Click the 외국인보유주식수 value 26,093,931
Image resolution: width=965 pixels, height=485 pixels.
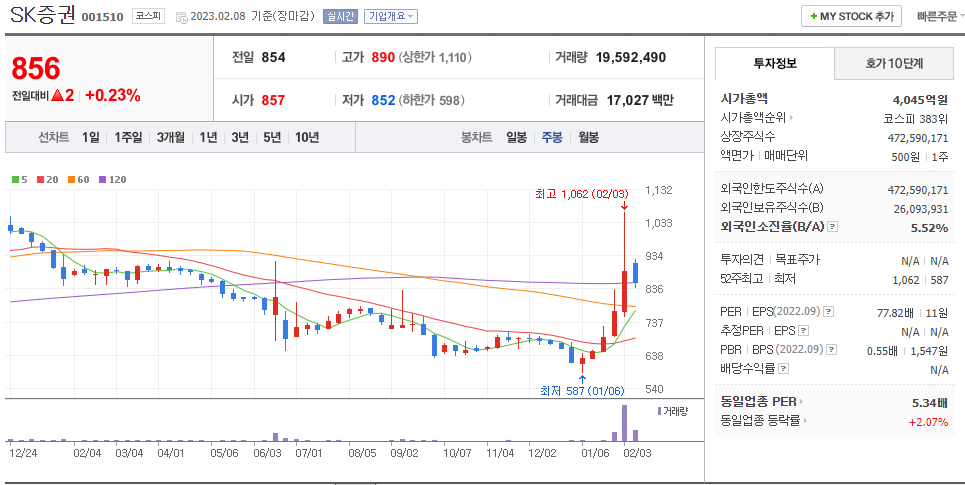tap(921, 209)
